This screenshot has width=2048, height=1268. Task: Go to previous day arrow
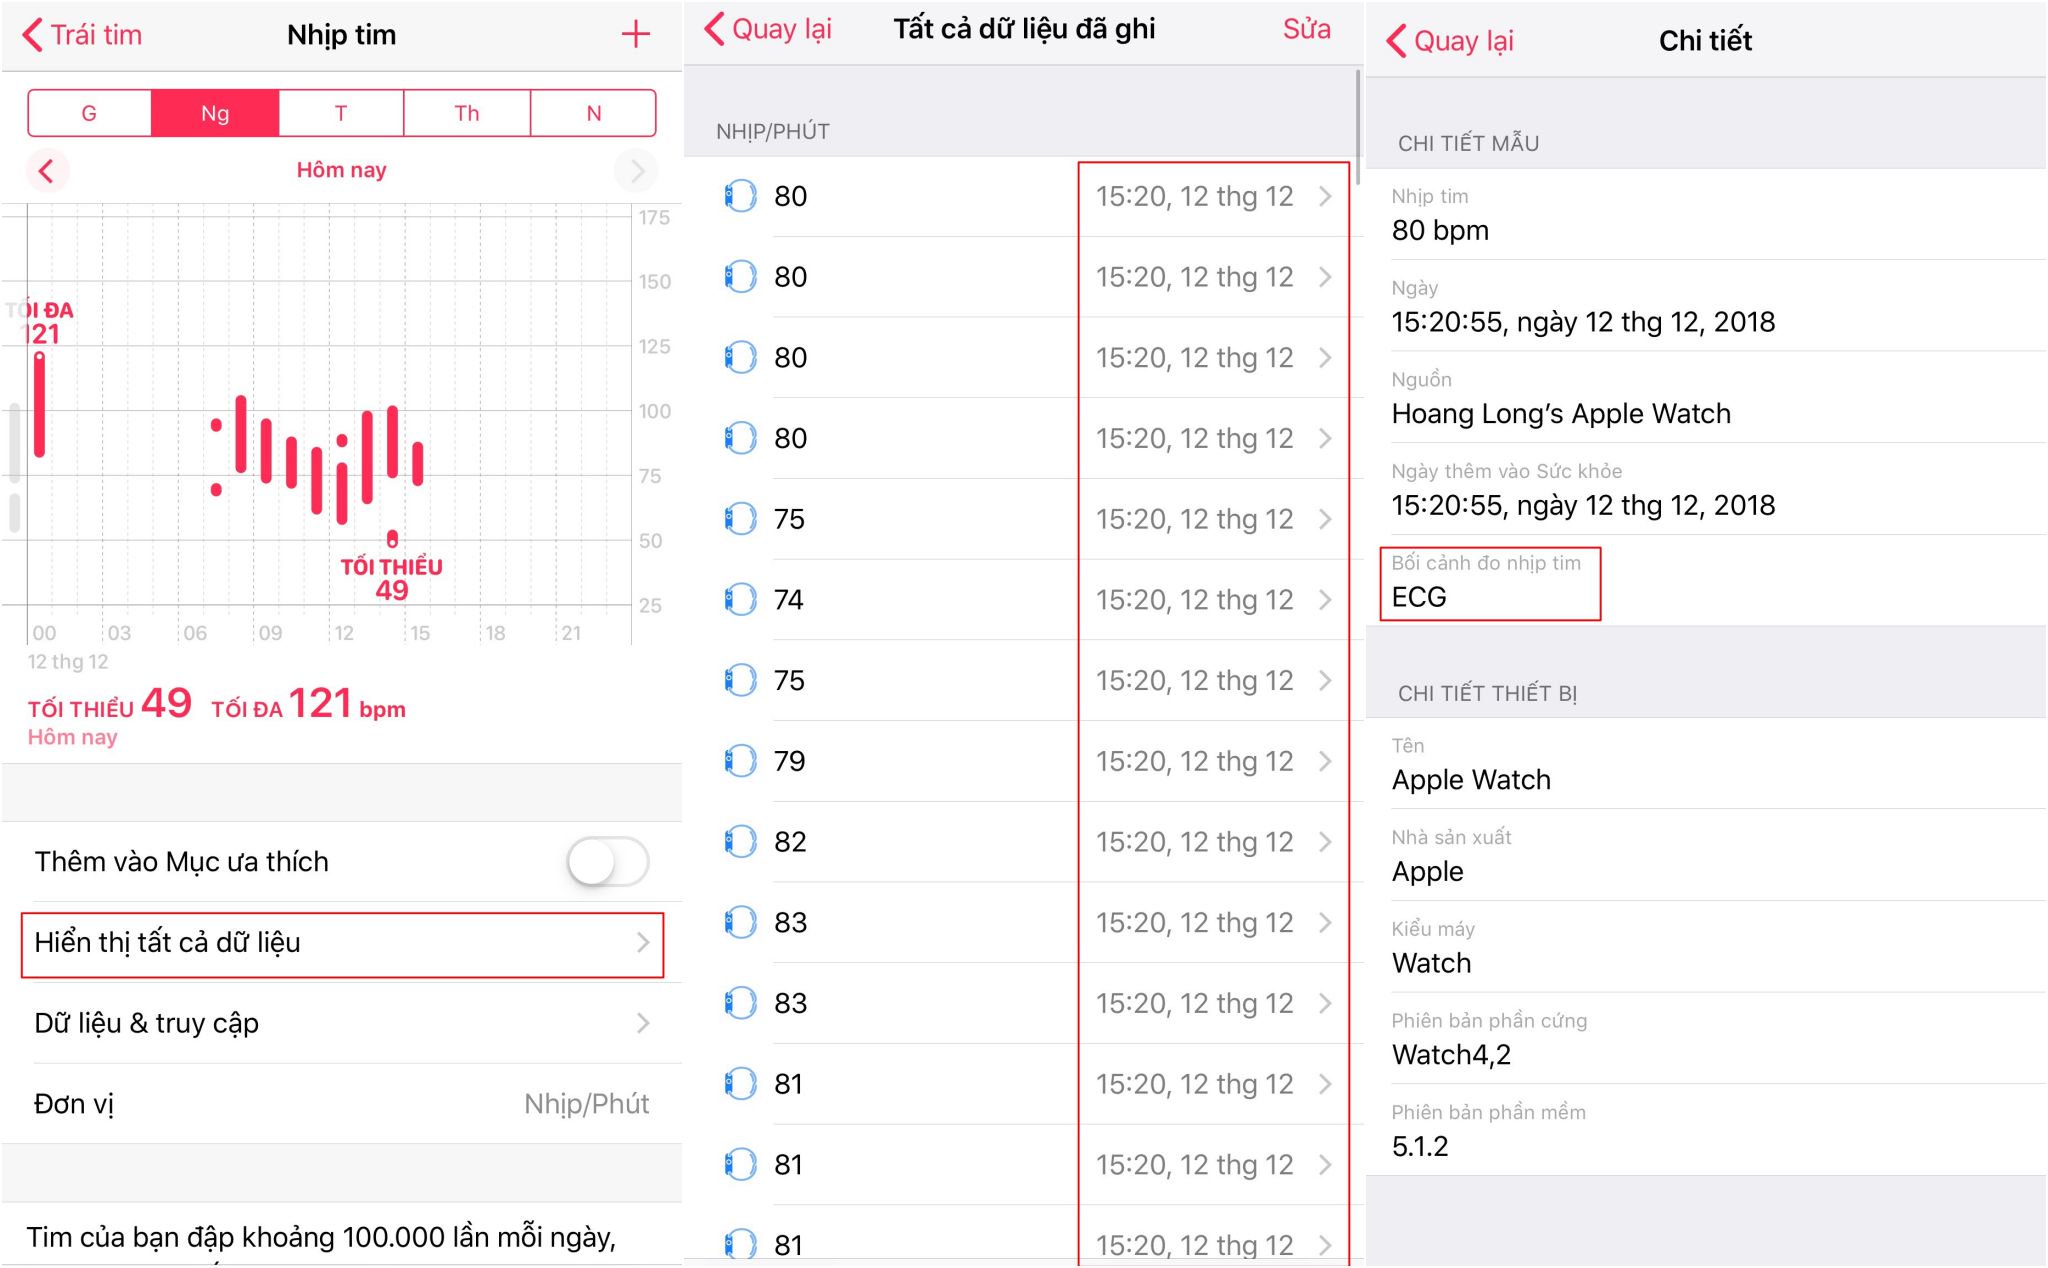click(x=46, y=171)
